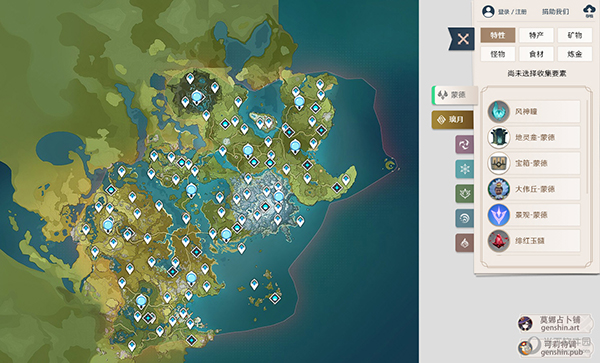Image resolution: width=600 pixels, height=363 pixels.
Task: Open the 登录 / 注册 login link
Action: click(x=512, y=12)
